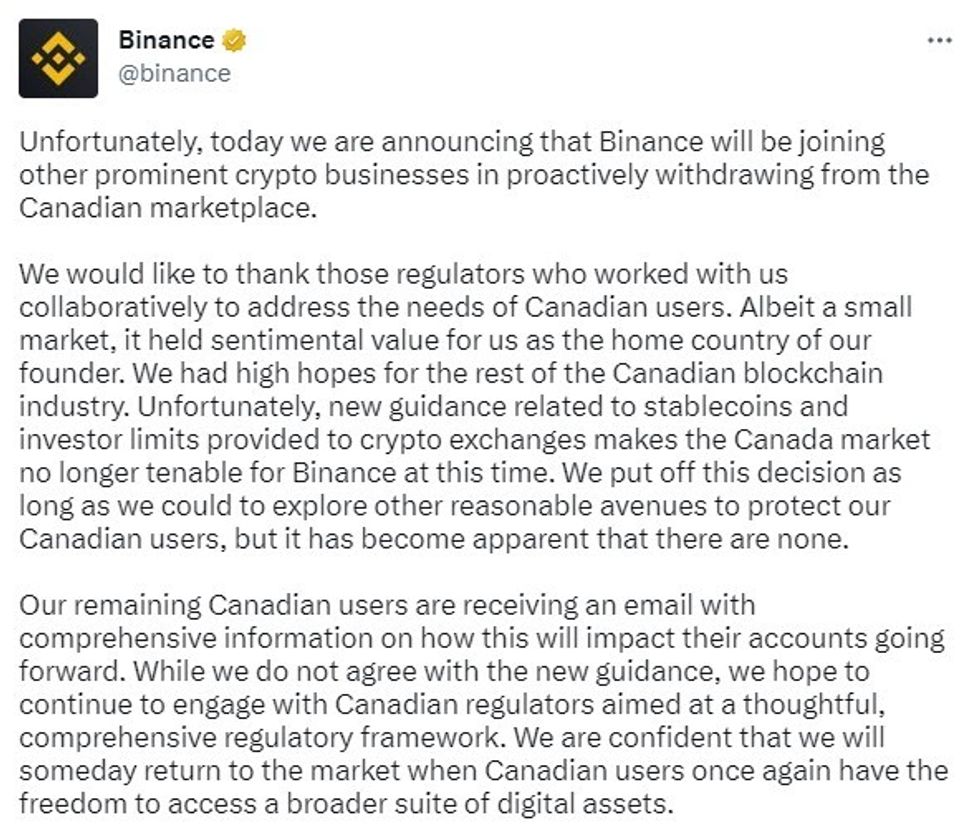This screenshot has width=980, height=836.
Task: Click the line starting "other prominent crypto businesses"
Action: pyautogui.click(x=474, y=174)
